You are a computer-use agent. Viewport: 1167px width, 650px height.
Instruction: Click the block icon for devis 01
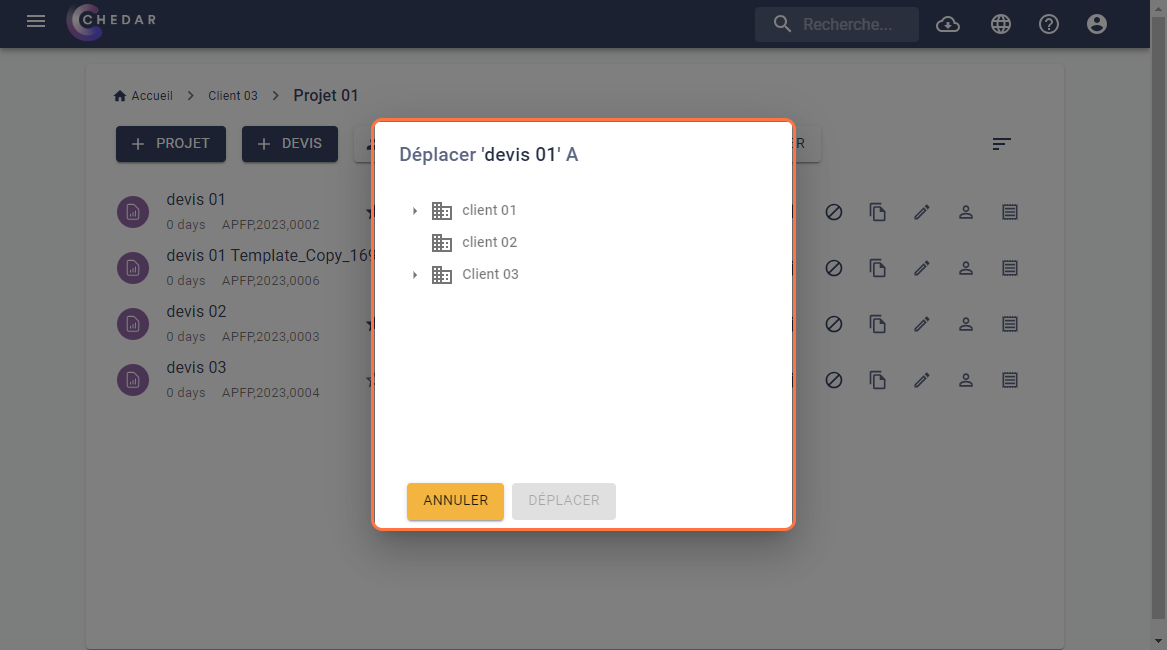point(834,212)
